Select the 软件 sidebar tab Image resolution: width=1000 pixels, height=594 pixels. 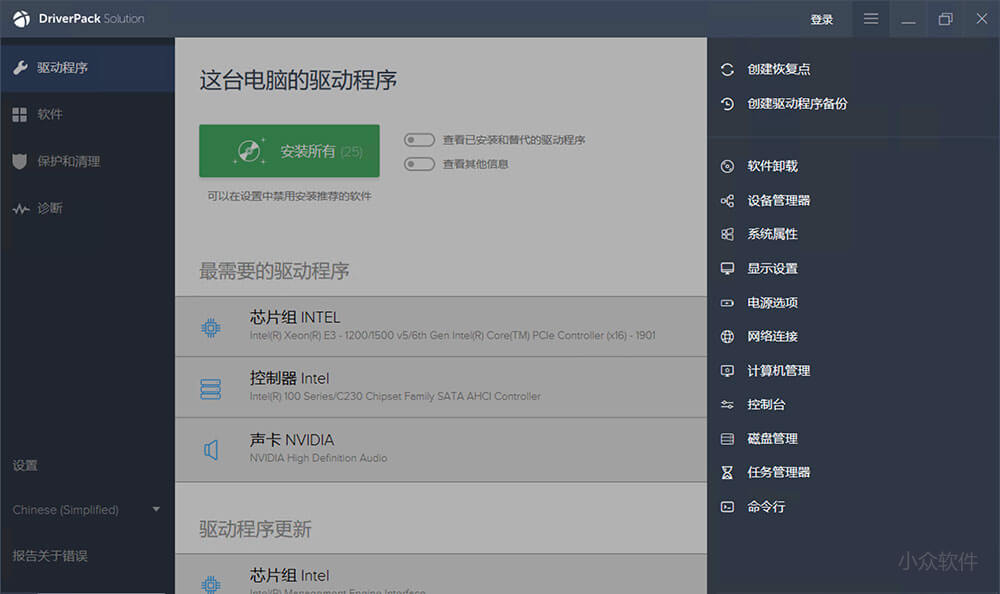tap(50, 114)
